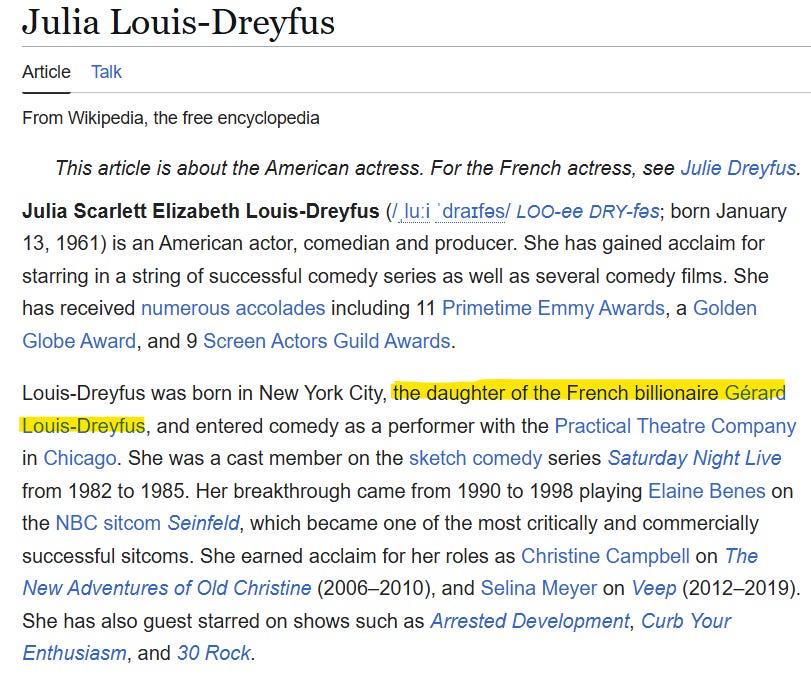Open the Selina Meyer link
The image size is (811, 675).
tap(538, 588)
